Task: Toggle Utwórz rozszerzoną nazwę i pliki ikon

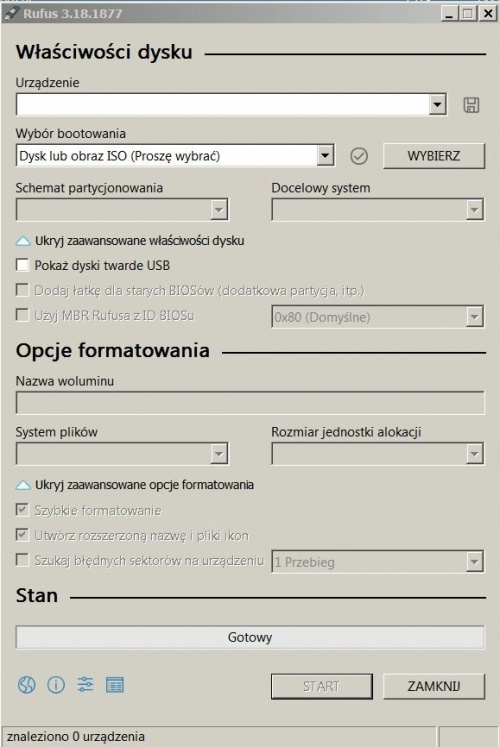Action: (22, 535)
